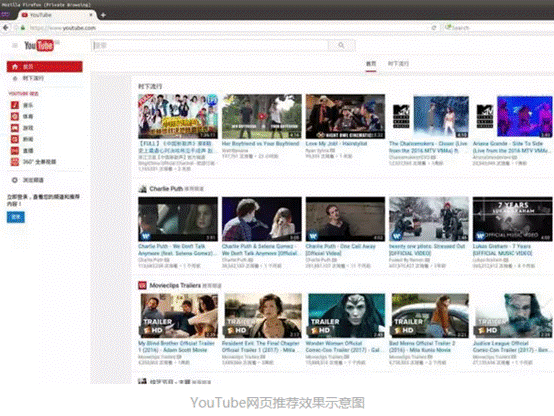Play the Ariana Grande MTV thumbnail
The width and height of the screenshot is (554, 416).
513,116
